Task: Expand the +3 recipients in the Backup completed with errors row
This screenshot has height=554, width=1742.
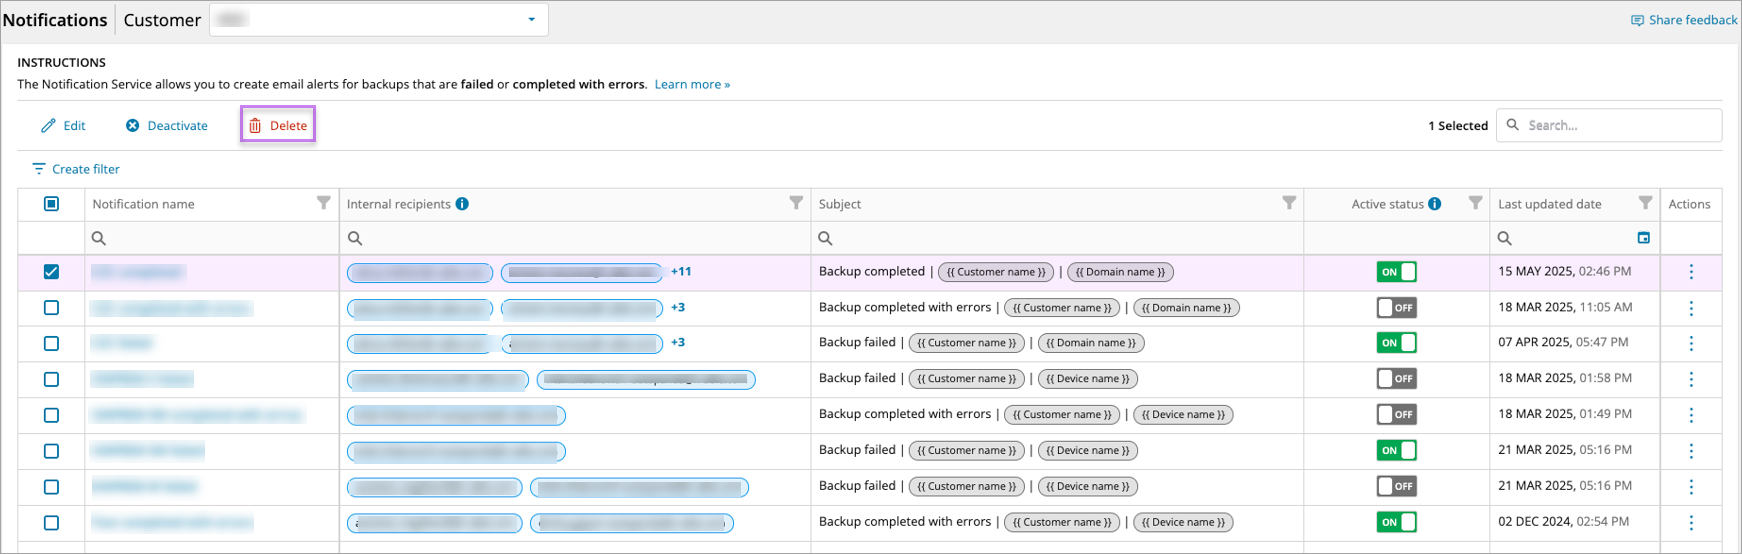Action: click(678, 307)
